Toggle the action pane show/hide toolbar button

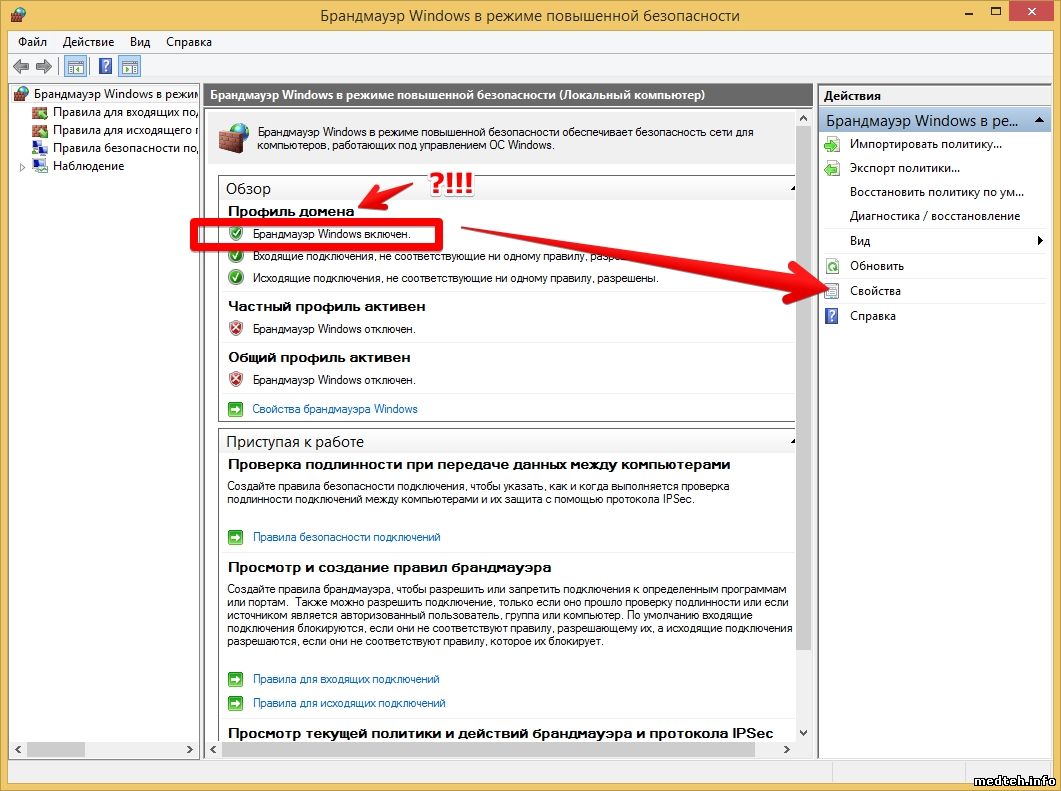click(x=130, y=67)
